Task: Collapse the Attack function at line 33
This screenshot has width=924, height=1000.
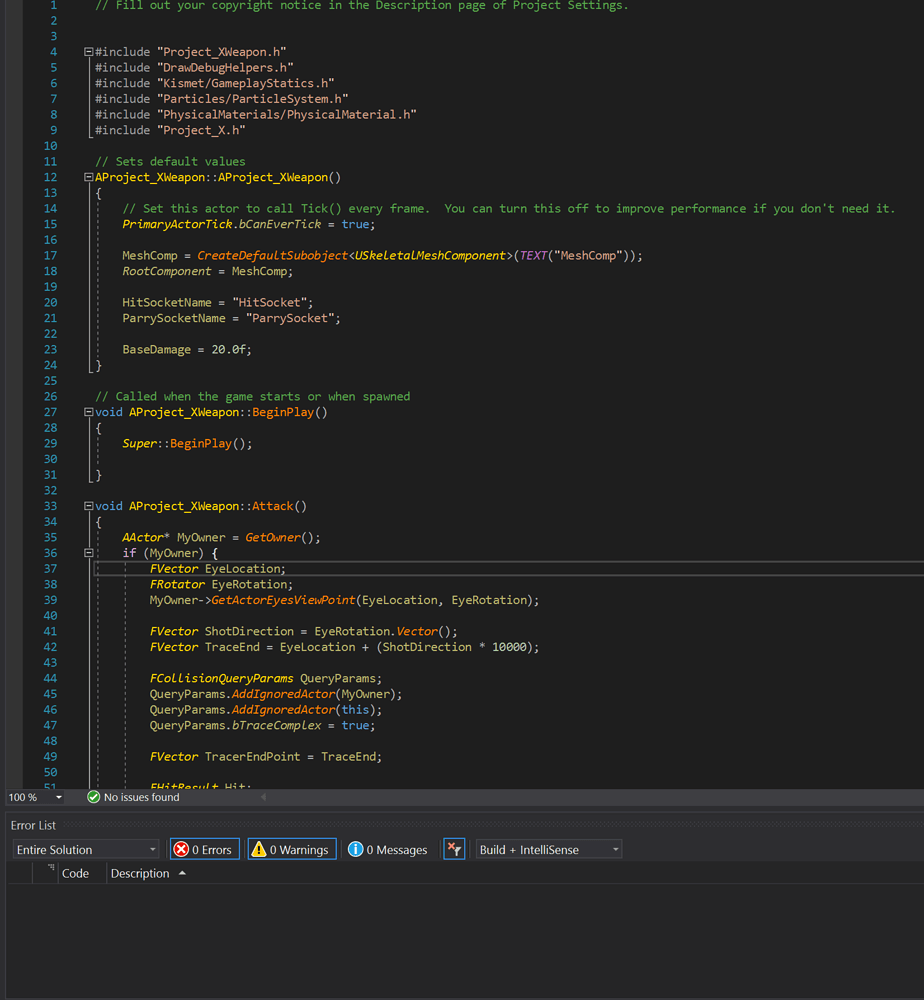Action: coord(89,506)
